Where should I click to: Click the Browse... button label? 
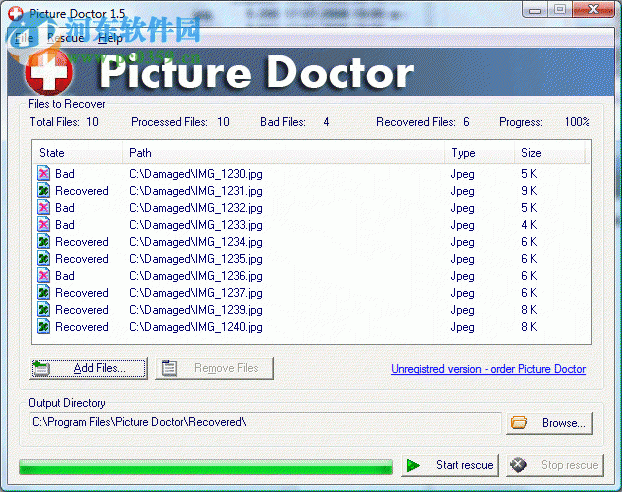click(x=564, y=423)
